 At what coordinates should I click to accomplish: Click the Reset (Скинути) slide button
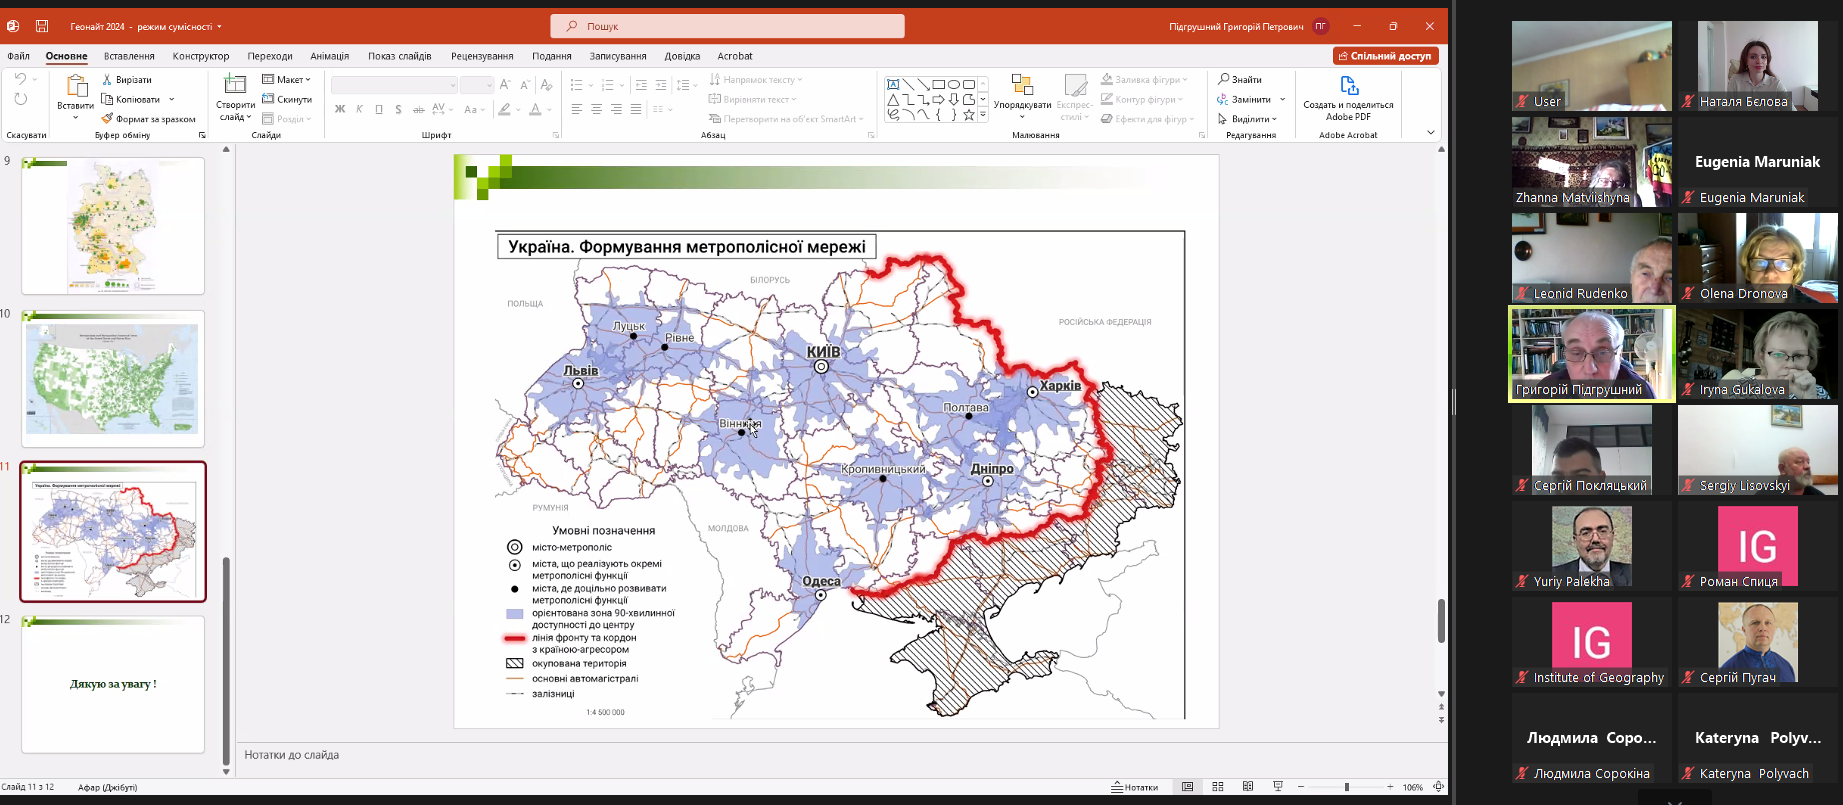287,99
